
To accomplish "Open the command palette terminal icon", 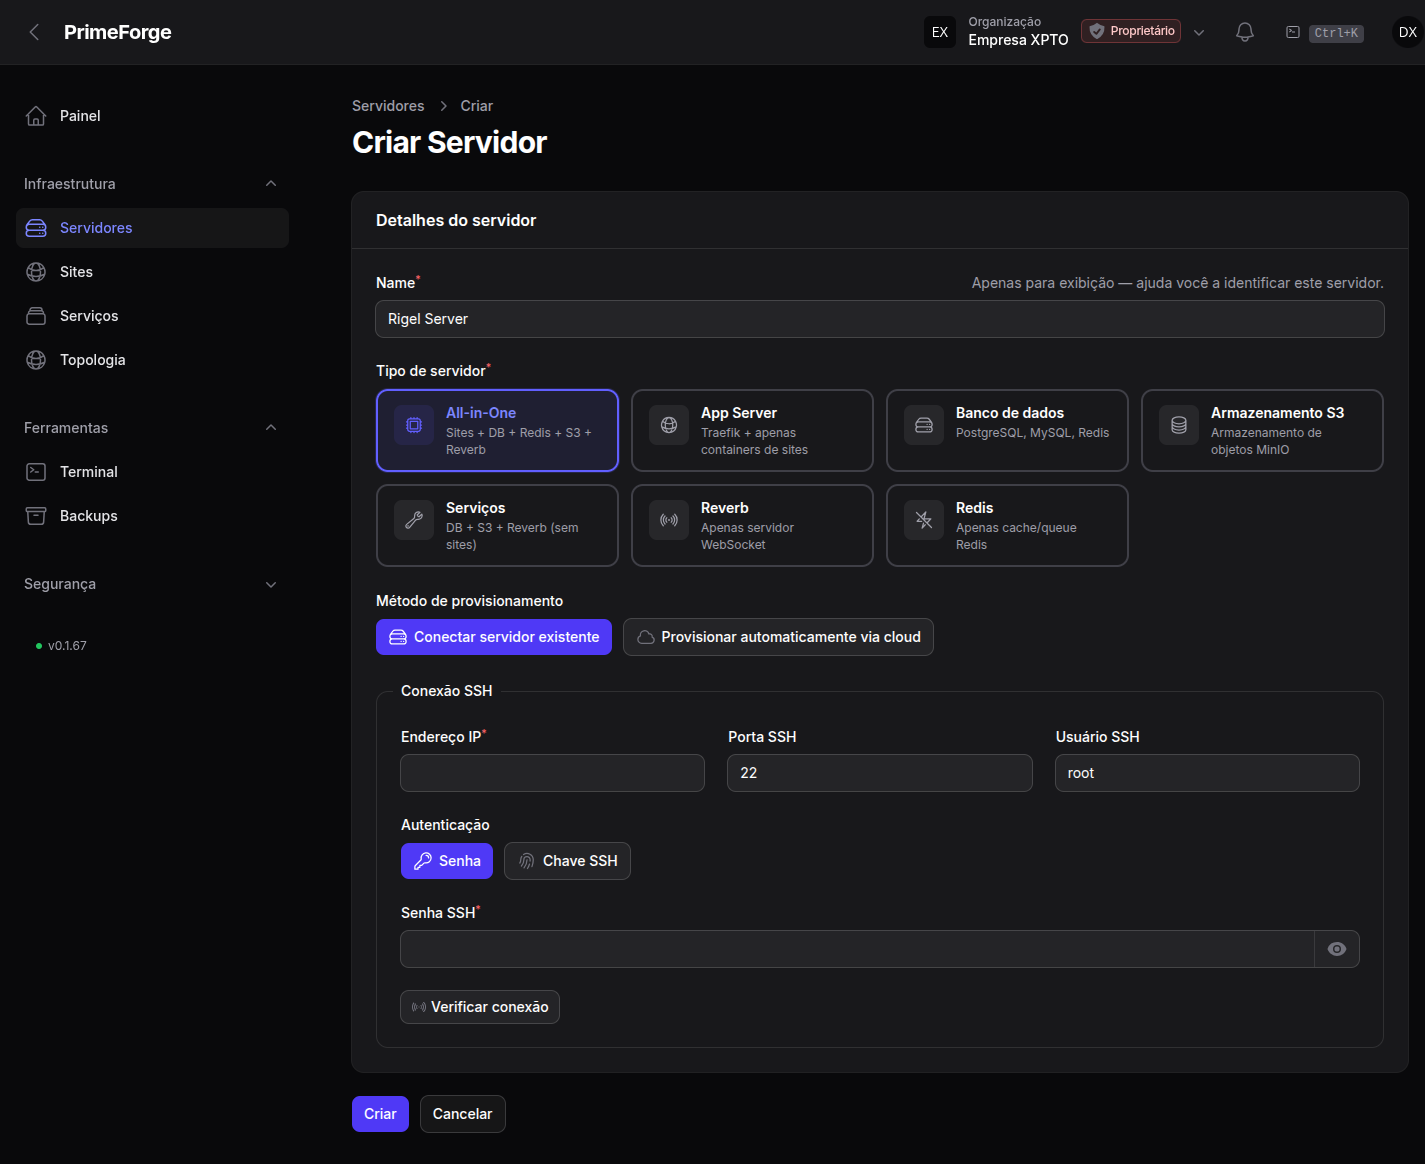I will click(1293, 32).
